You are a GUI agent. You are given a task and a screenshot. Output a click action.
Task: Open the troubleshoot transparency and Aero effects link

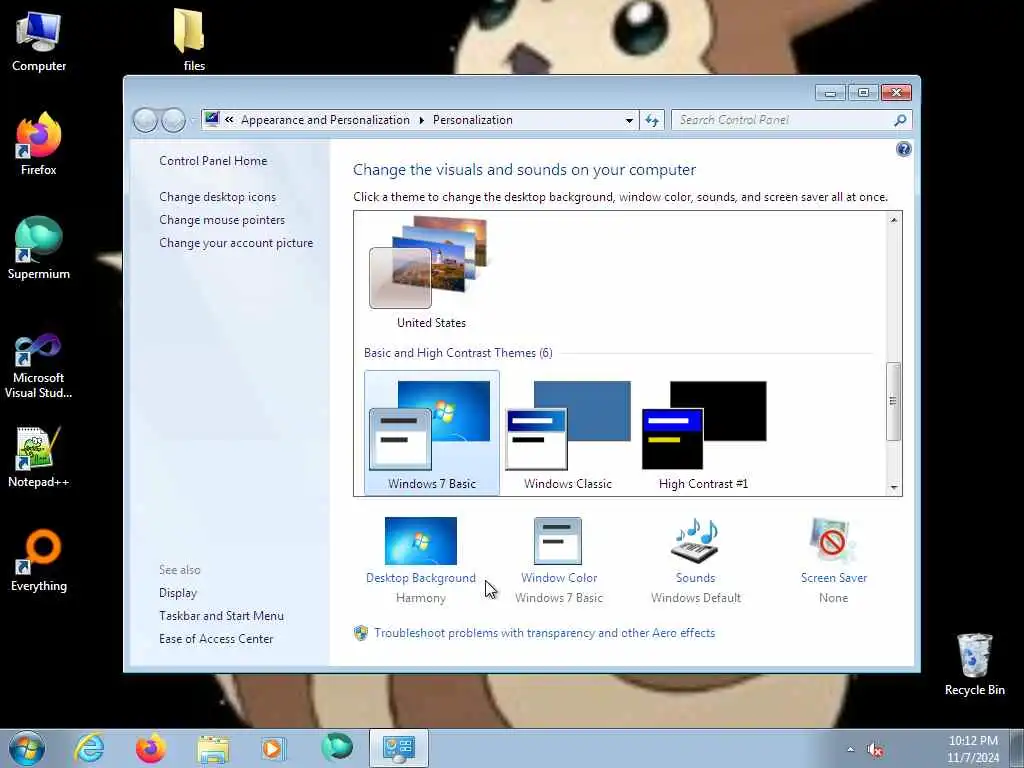coord(545,632)
